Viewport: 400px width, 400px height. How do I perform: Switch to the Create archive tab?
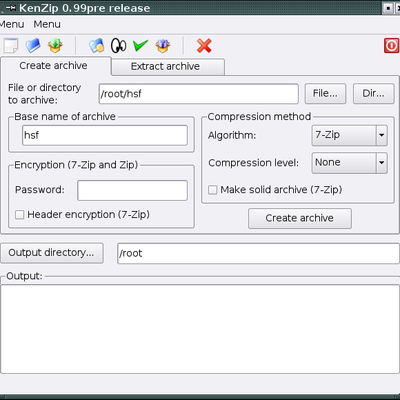coord(56,66)
